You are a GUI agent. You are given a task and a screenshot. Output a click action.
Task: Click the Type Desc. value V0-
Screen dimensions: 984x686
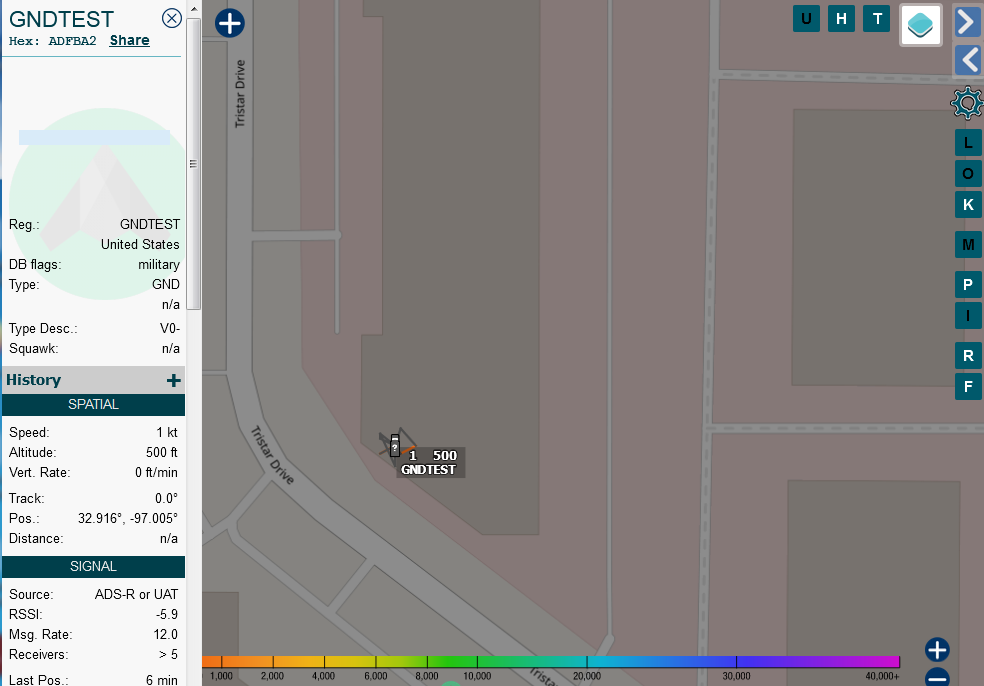pyautogui.click(x=170, y=329)
